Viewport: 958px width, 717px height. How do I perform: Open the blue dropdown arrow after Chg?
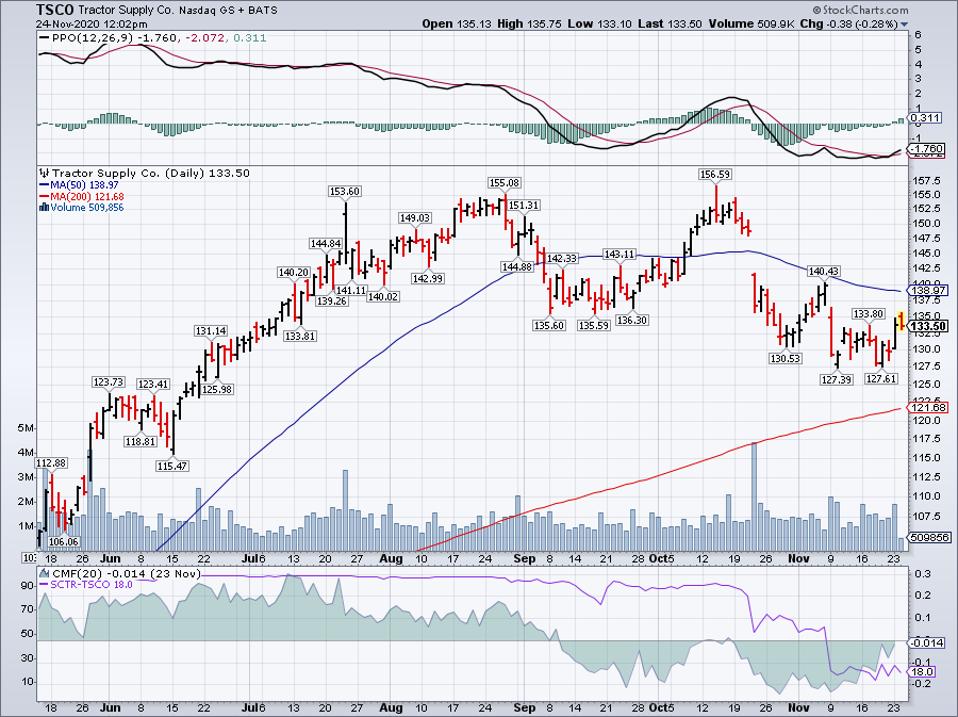905,24
